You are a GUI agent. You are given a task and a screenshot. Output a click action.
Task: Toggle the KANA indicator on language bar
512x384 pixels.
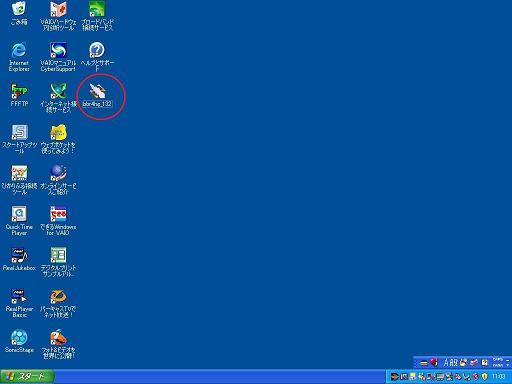tap(498, 365)
